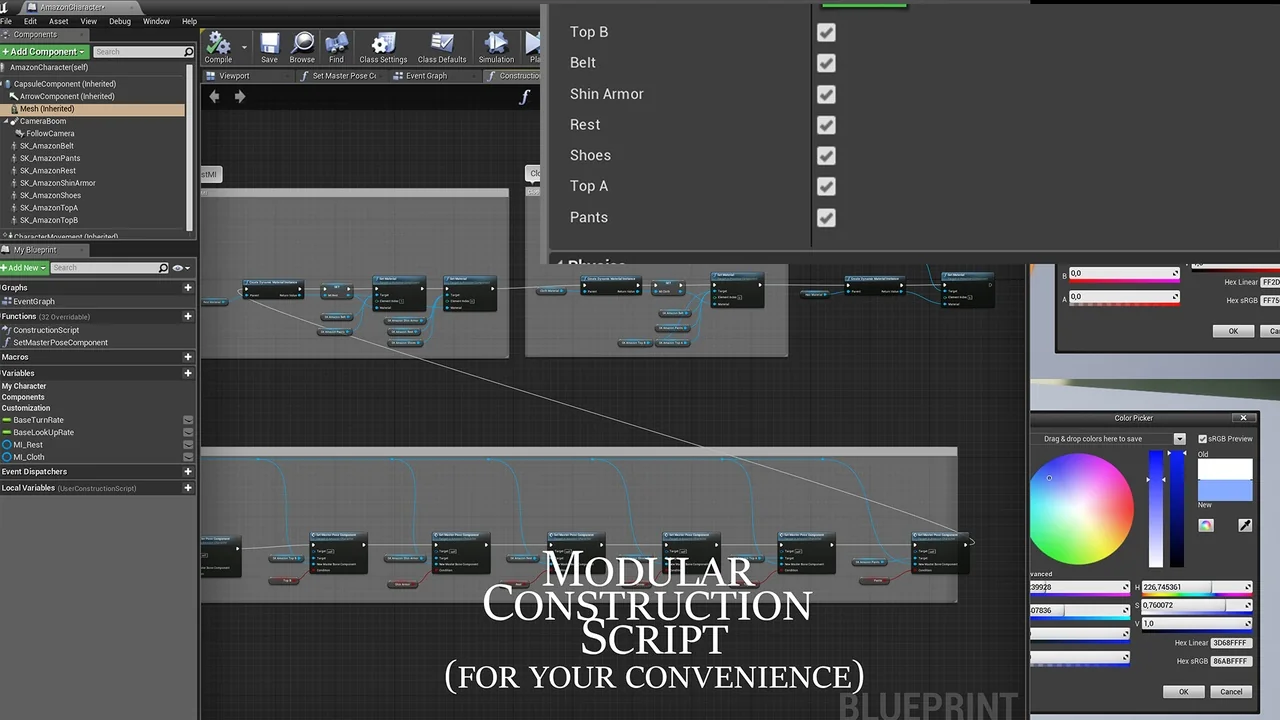Viewport: 1280px width, 720px height.
Task: Open the Asset menu
Action: 59,21
